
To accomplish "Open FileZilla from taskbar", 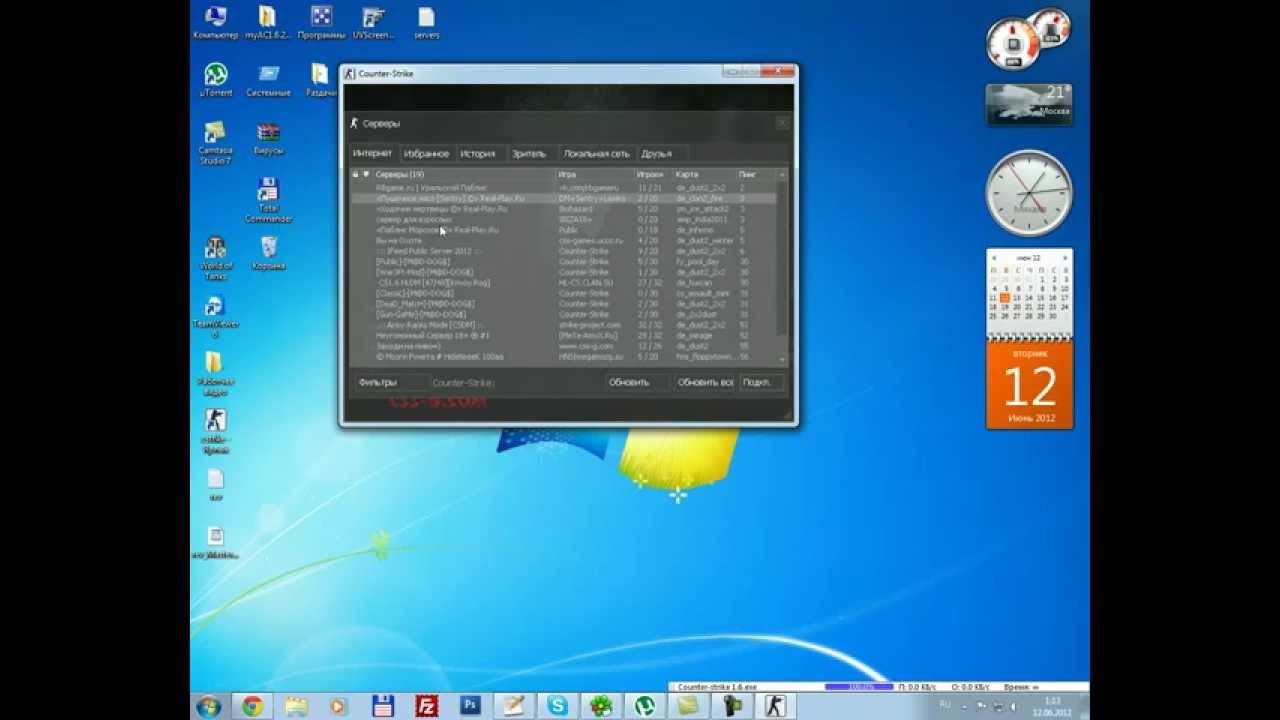I will pyautogui.click(x=426, y=706).
